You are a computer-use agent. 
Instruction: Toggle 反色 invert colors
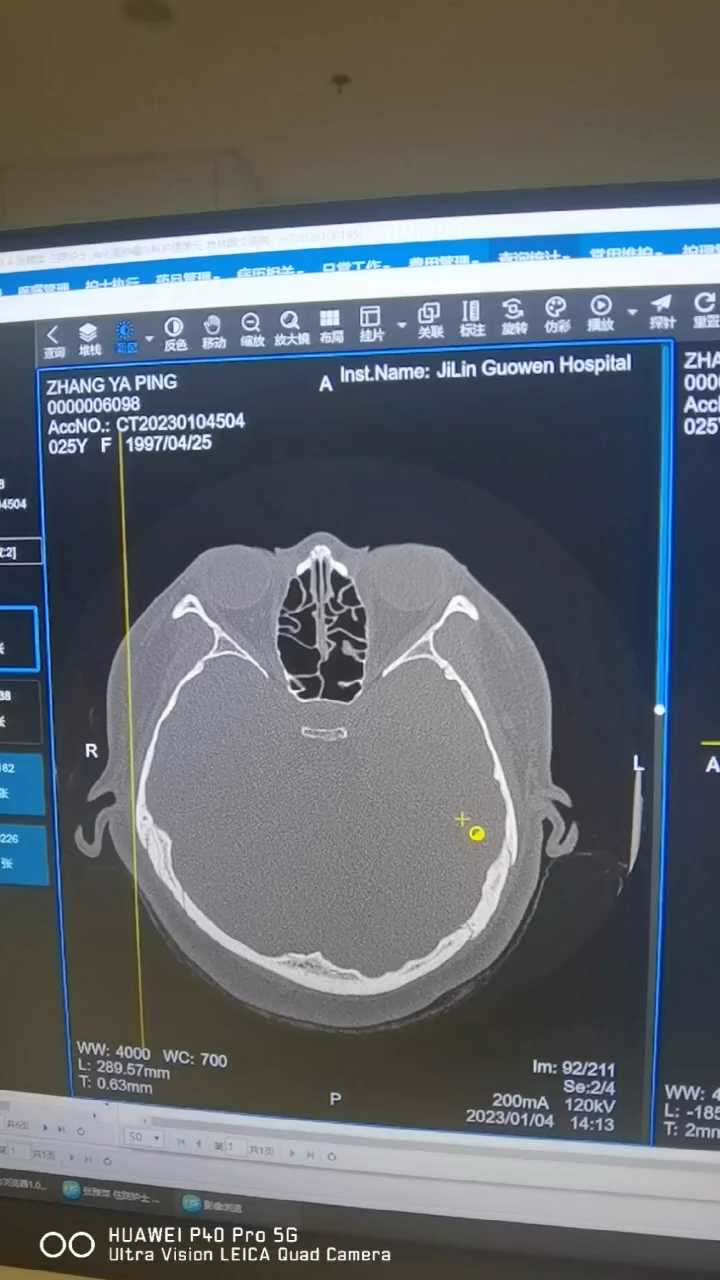[x=174, y=334]
